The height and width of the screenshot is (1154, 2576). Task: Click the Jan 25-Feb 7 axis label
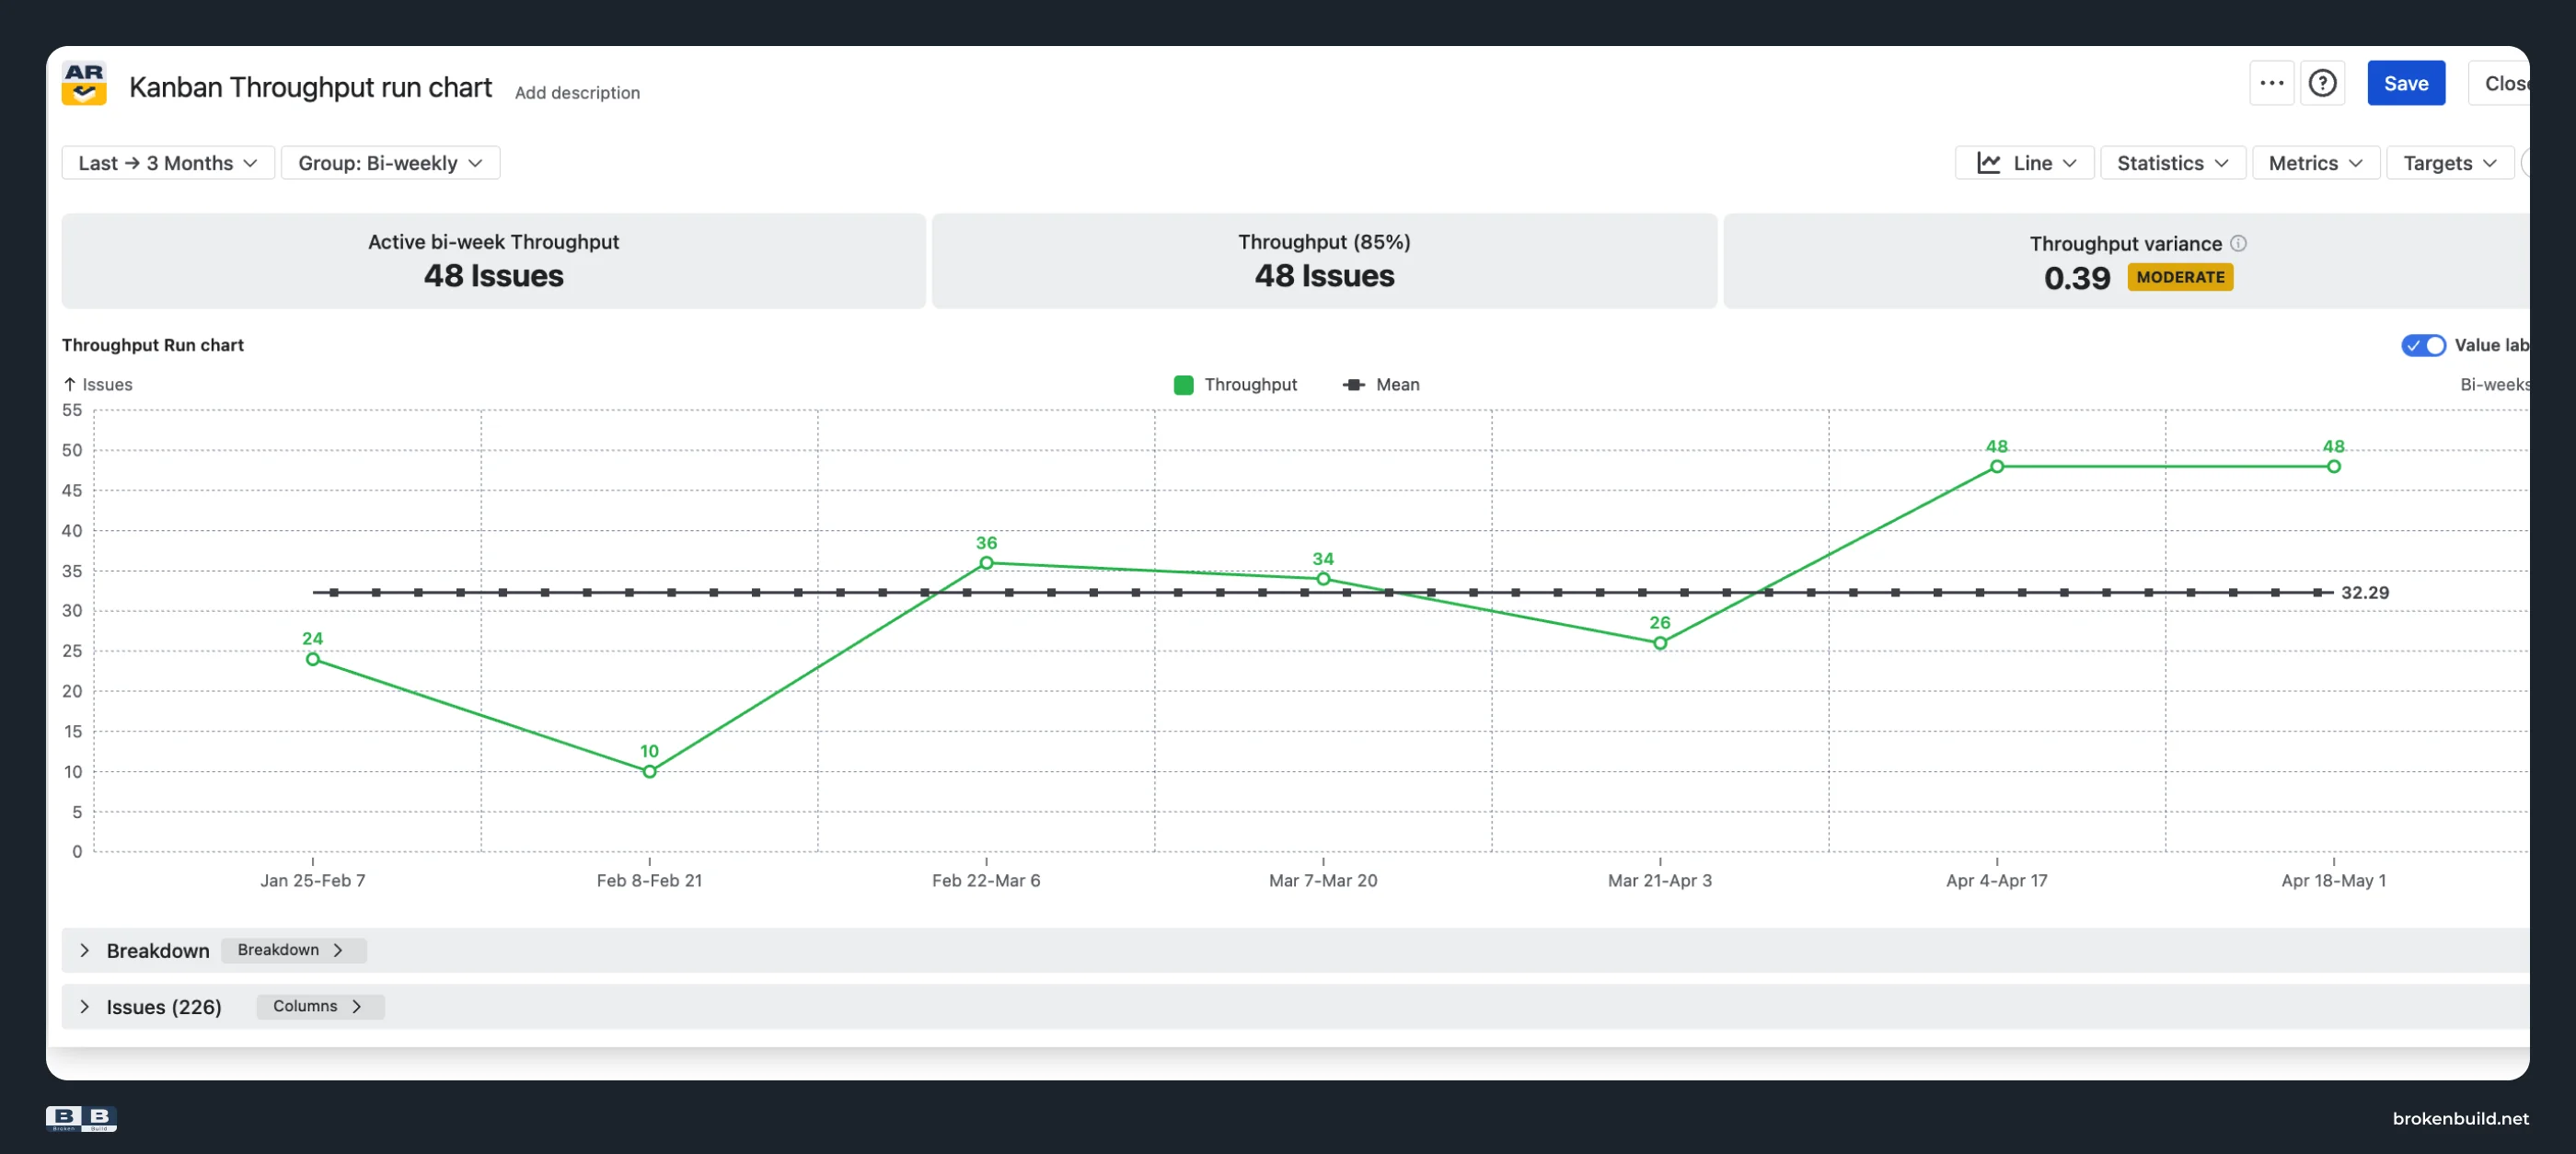pos(313,880)
